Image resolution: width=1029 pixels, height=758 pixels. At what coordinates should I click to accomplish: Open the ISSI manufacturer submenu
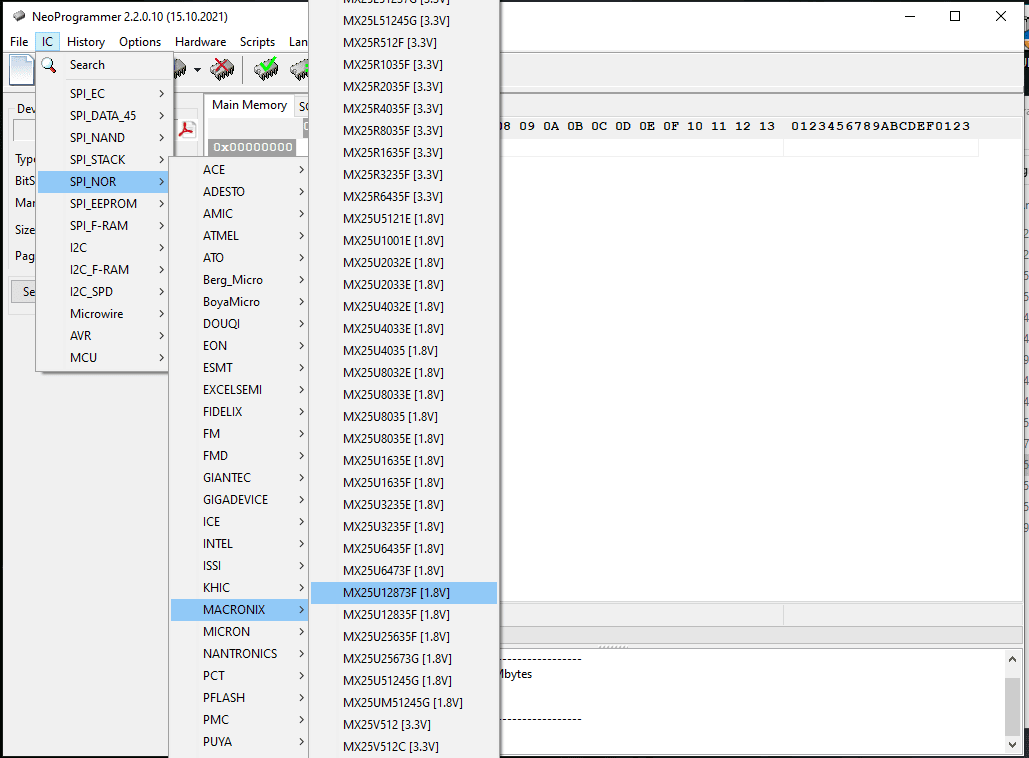tap(240, 566)
